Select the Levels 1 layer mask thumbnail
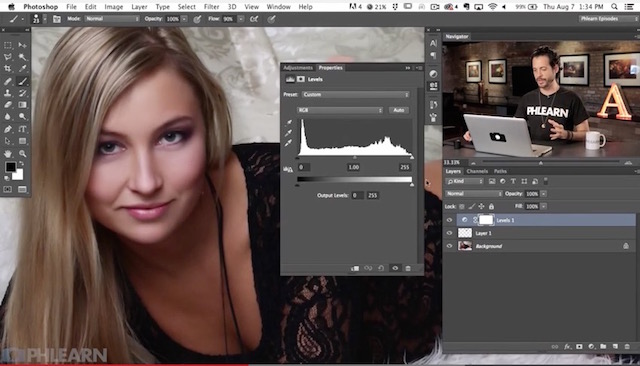The height and width of the screenshot is (366, 640). coord(486,220)
